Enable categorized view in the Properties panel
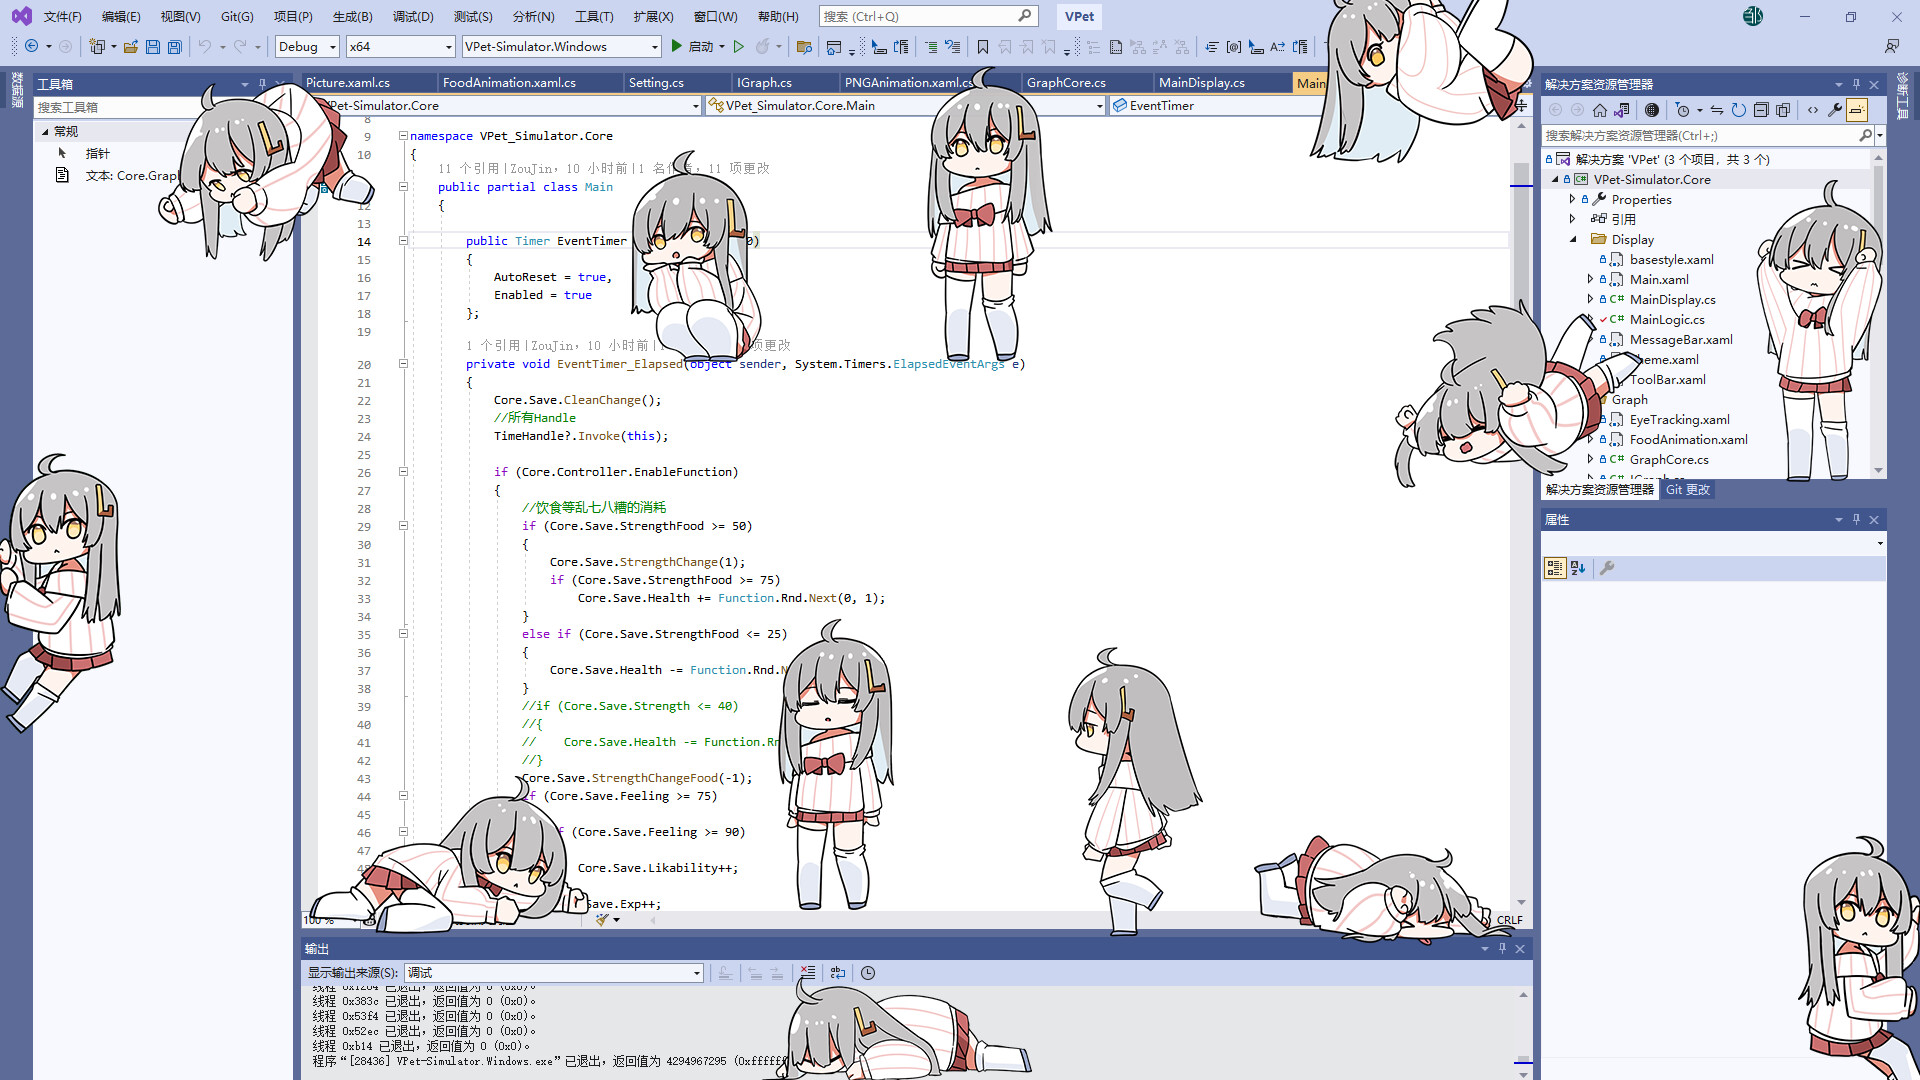This screenshot has height=1080, width=1920. [1555, 567]
